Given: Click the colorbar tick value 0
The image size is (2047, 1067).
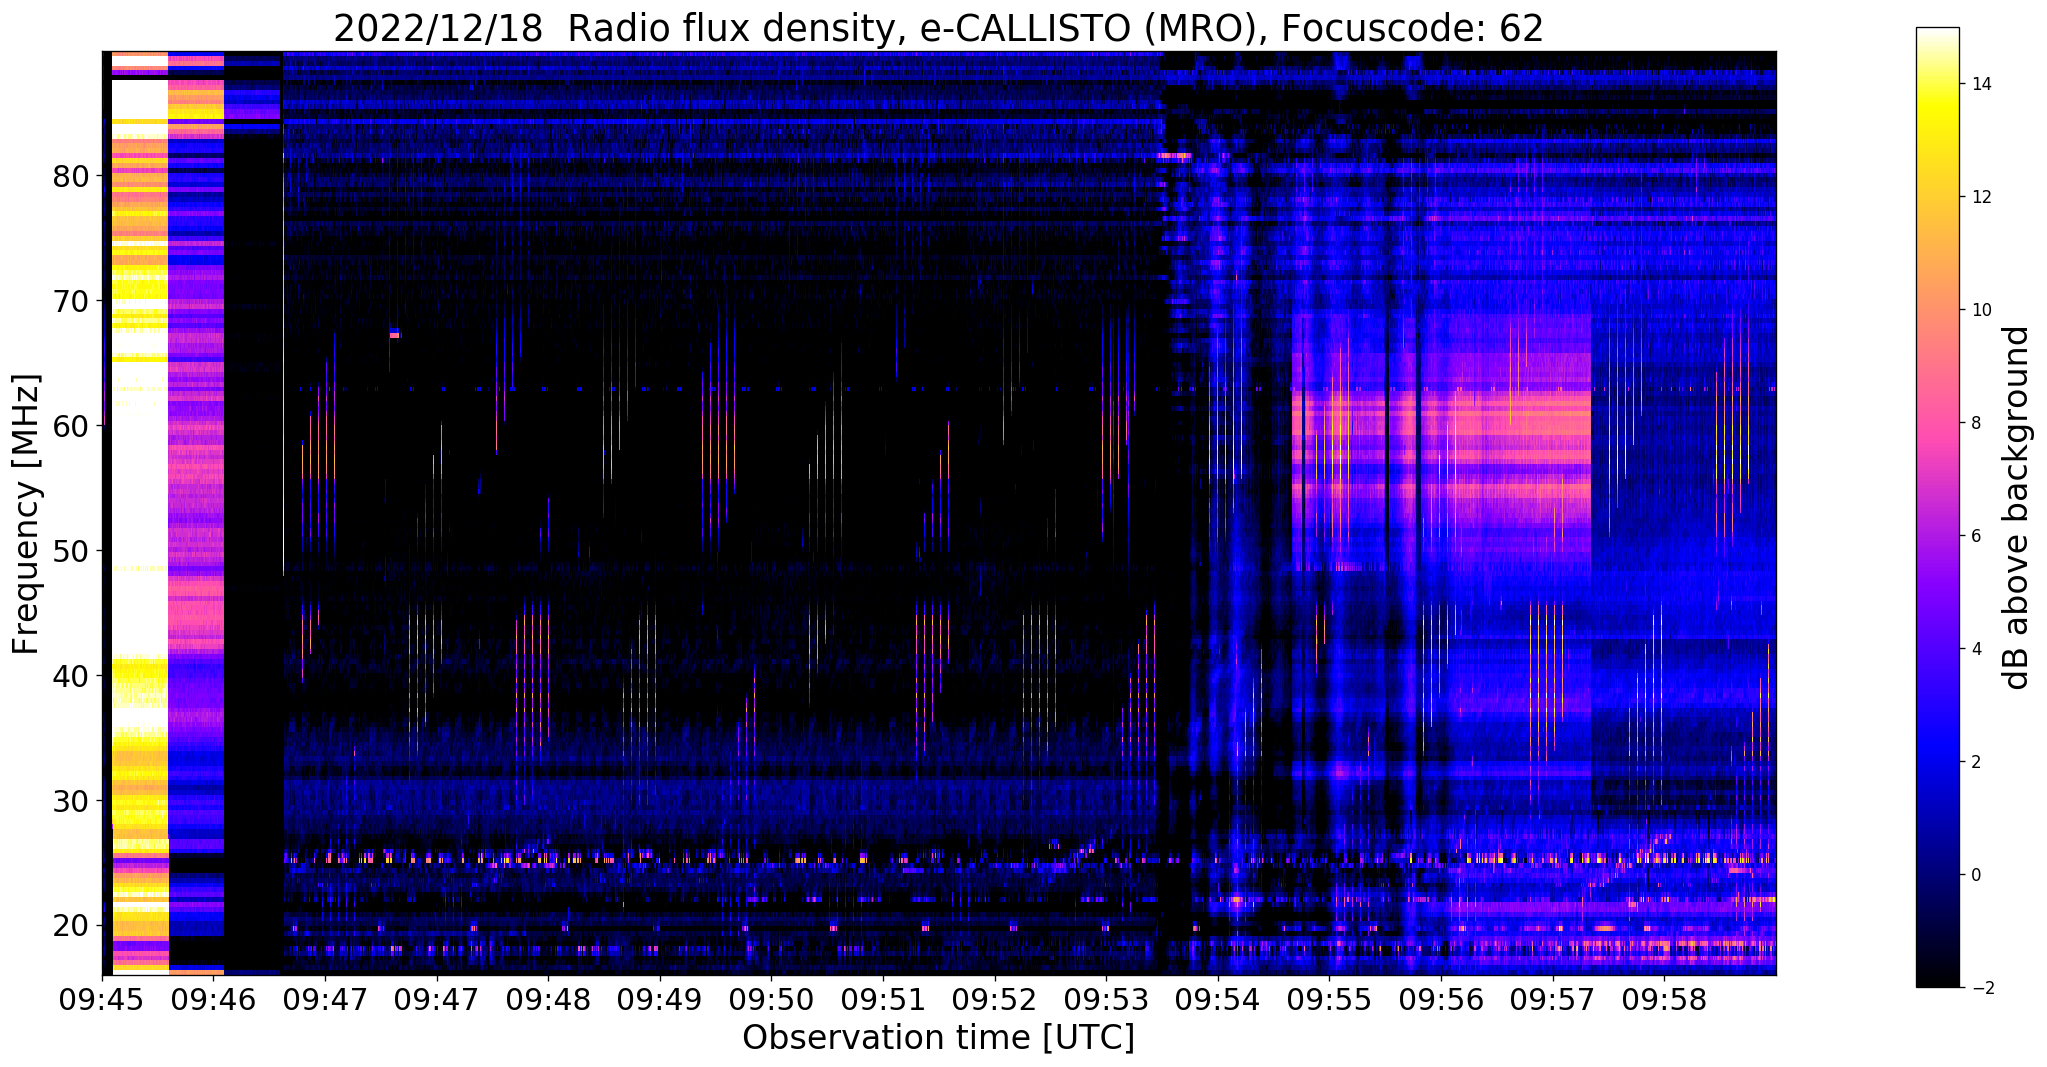Looking at the screenshot, I should (x=1975, y=875).
